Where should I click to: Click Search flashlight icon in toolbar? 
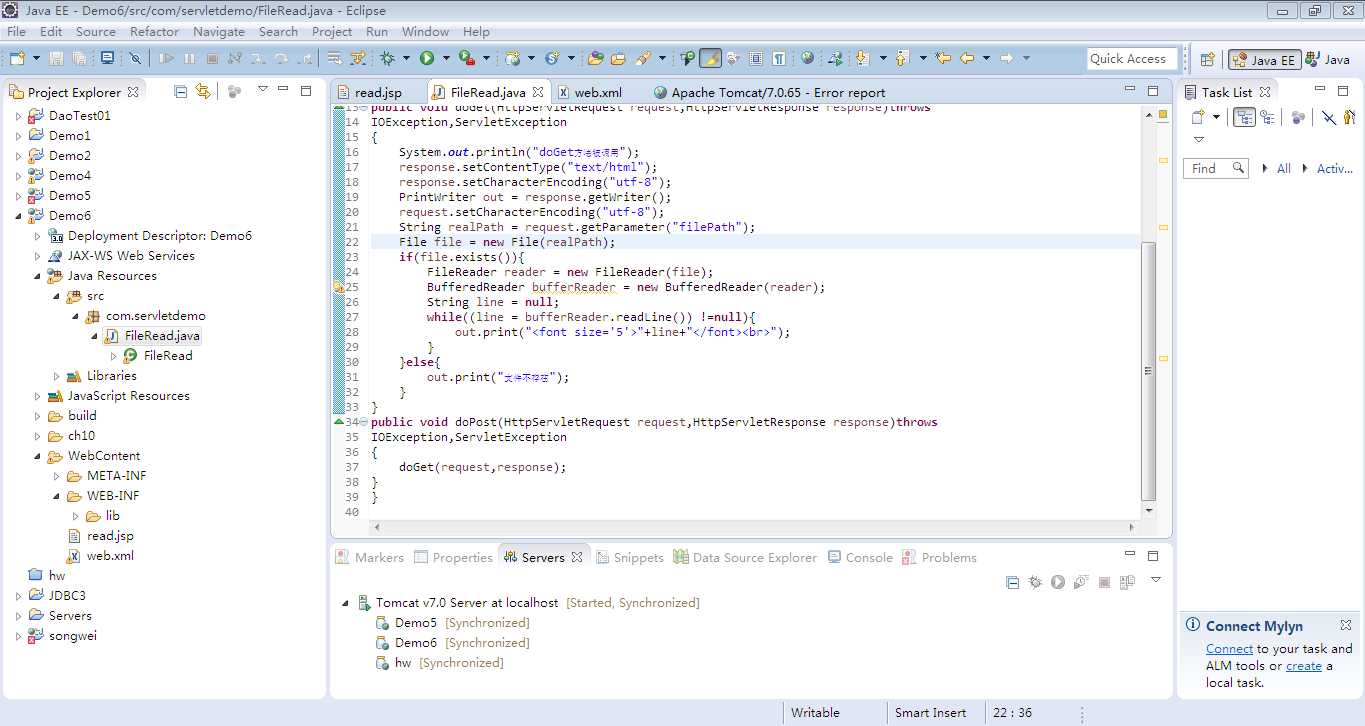coord(643,58)
